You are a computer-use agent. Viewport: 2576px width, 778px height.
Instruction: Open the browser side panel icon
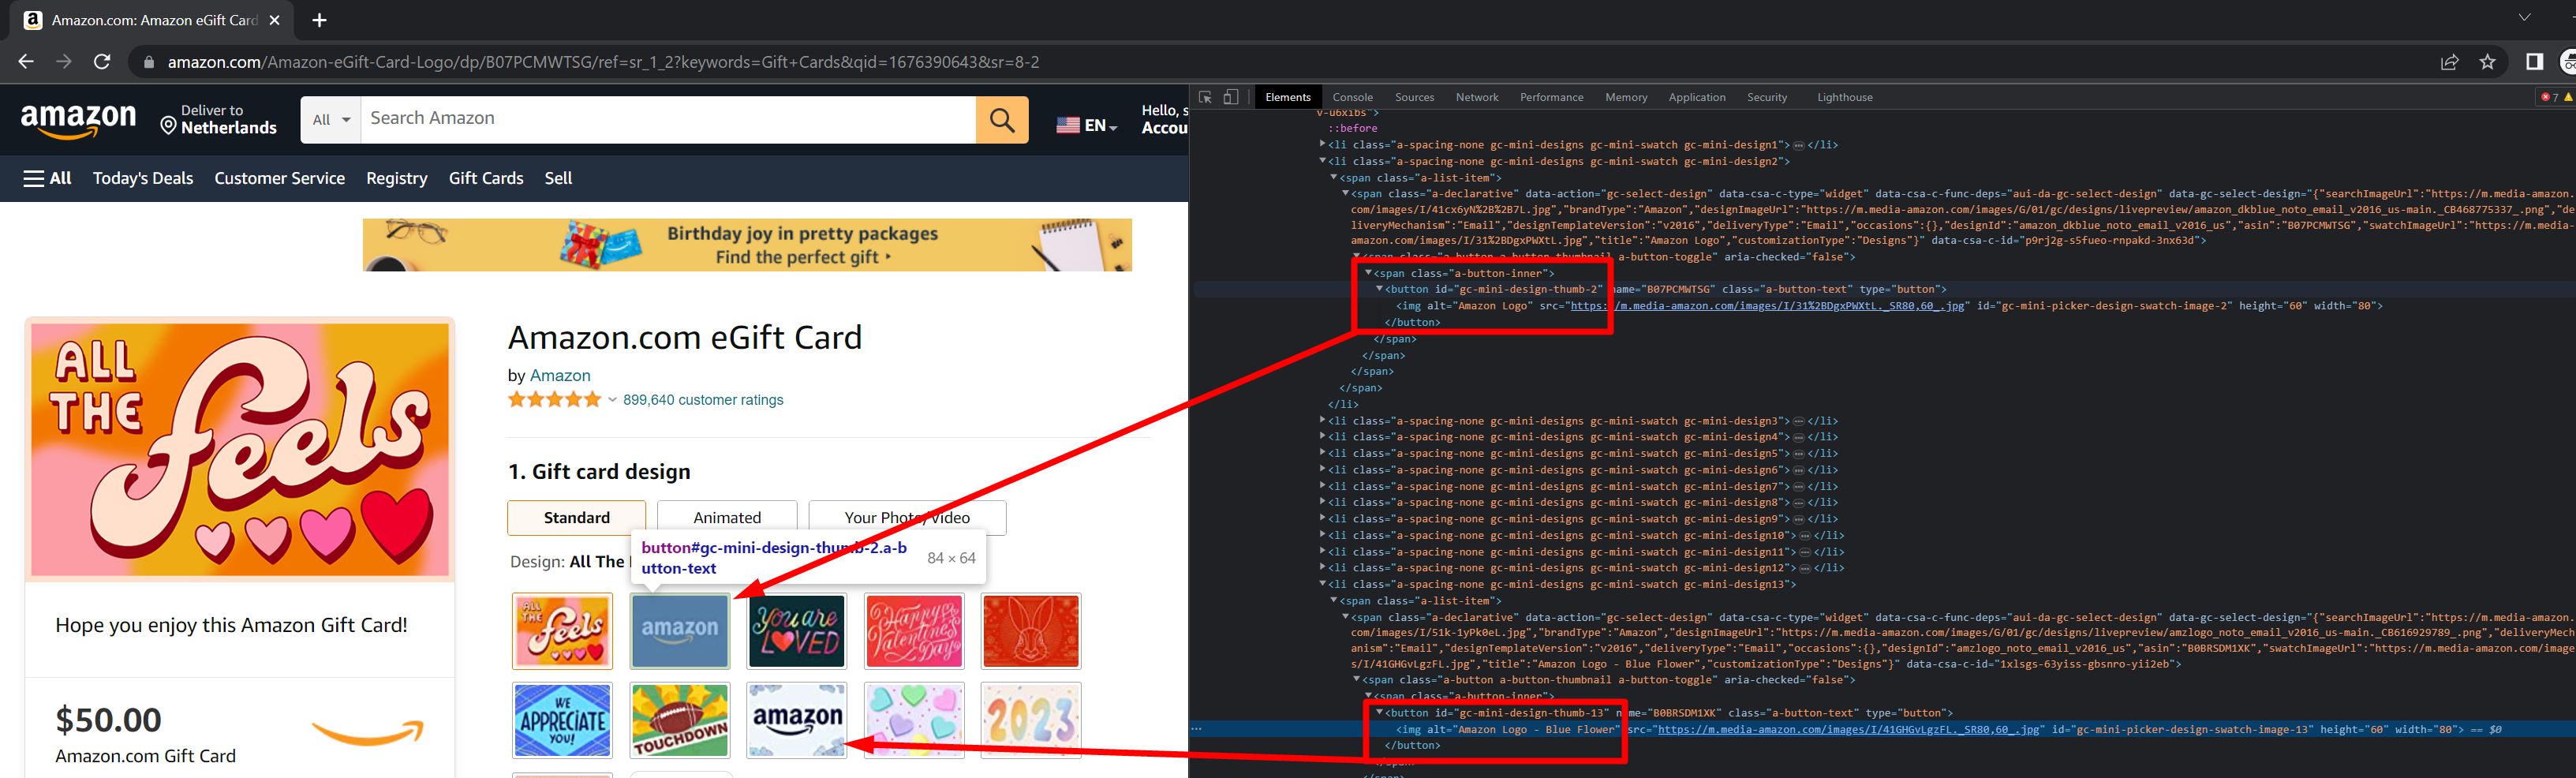coord(2534,62)
